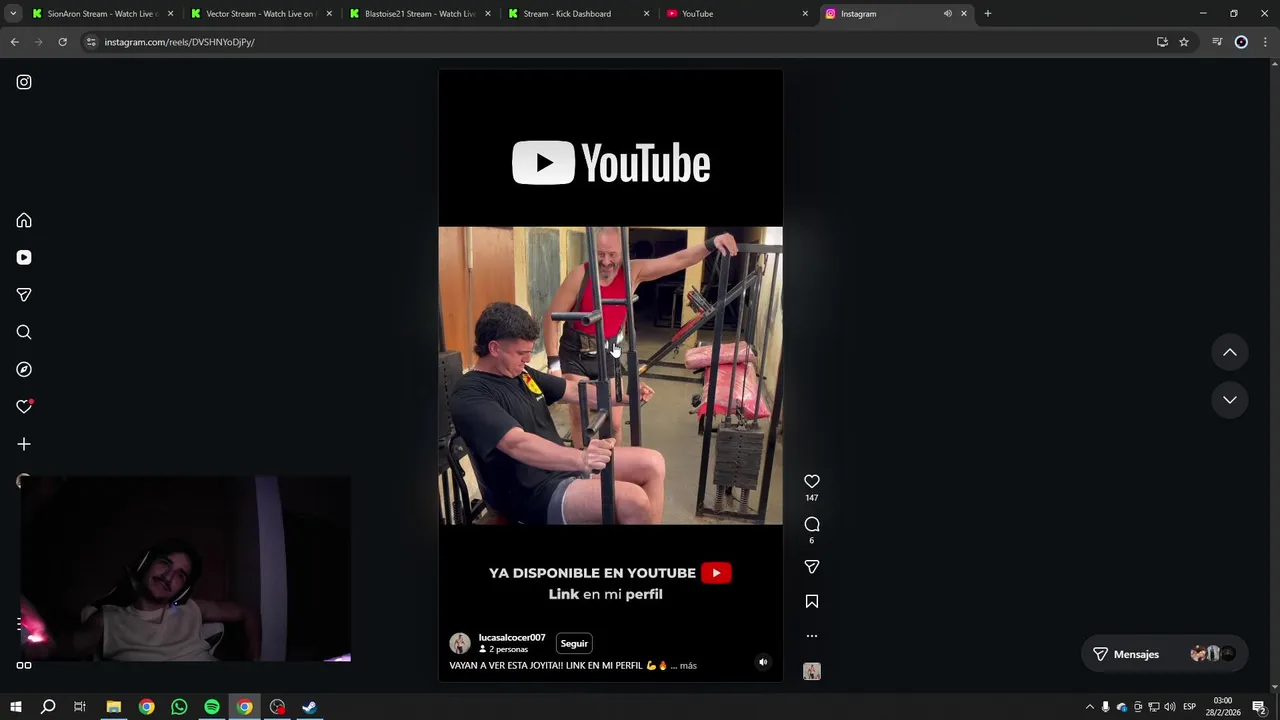Screen dimensions: 1280x720
Task: Like the reel with the heart icon
Action: pos(812,481)
